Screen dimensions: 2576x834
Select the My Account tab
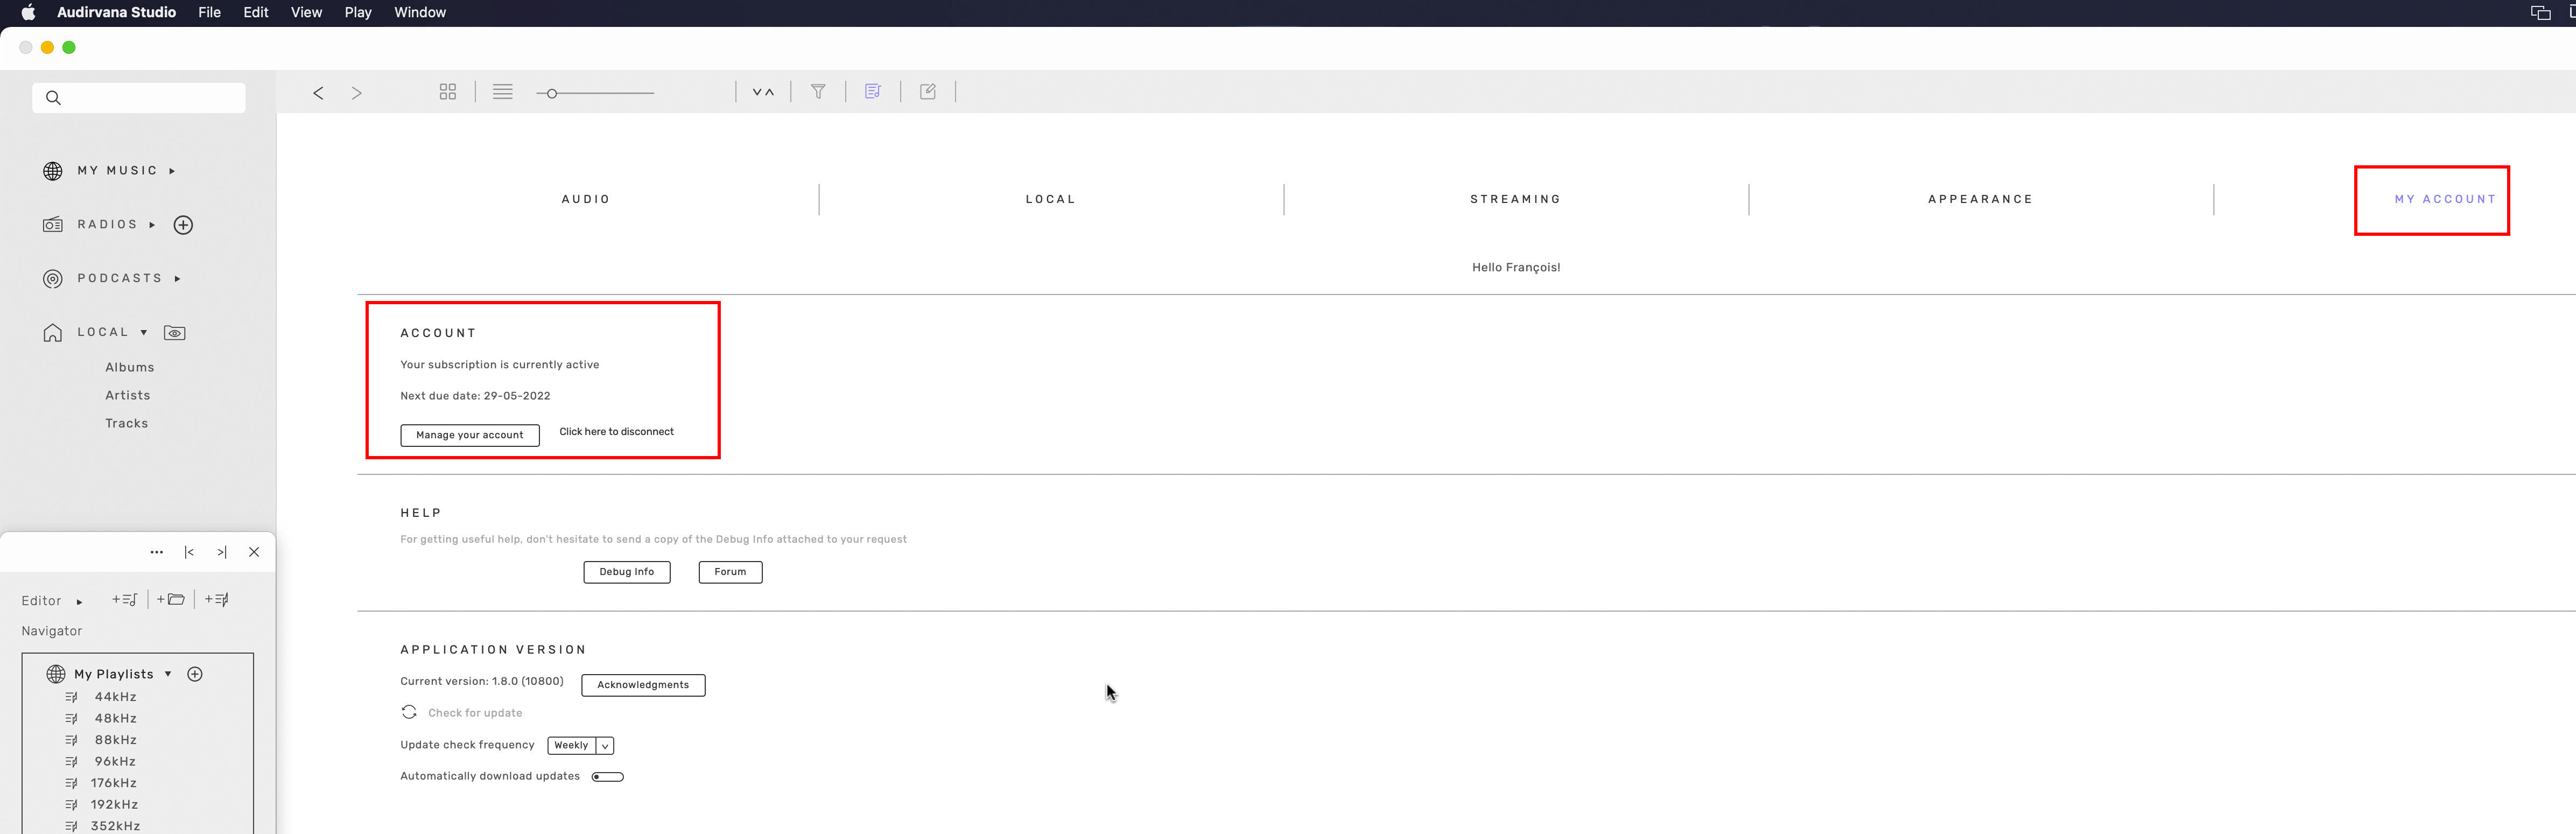(2445, 199)
